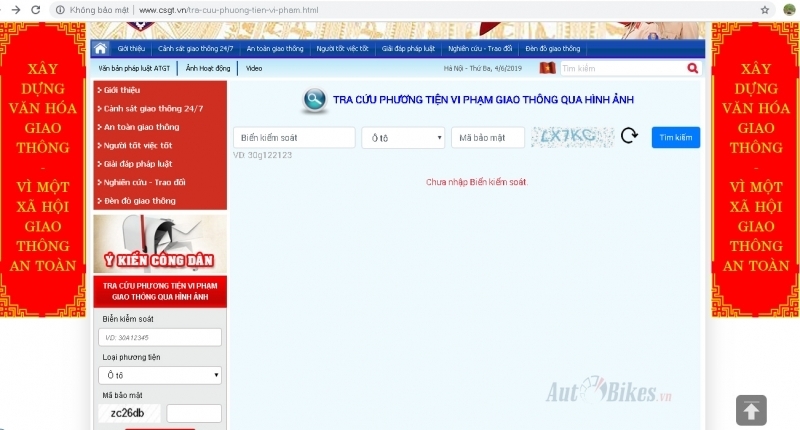Open the browser profile avatar
Screen dimensions: 800x430
coord(789,10)
